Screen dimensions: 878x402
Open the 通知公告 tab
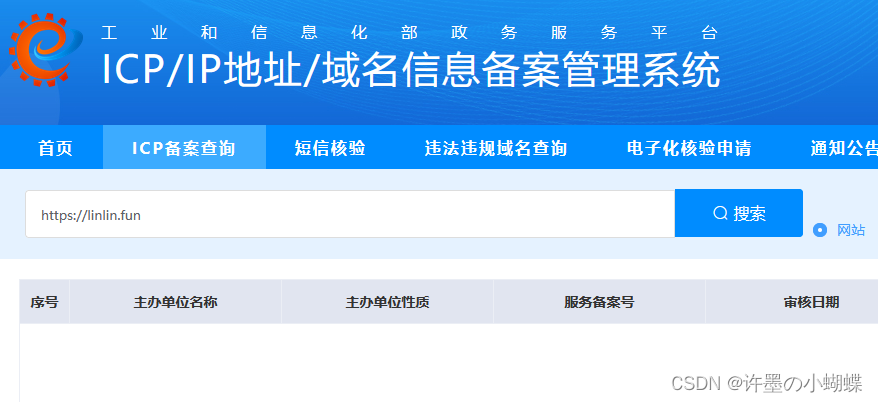point(844,148)
